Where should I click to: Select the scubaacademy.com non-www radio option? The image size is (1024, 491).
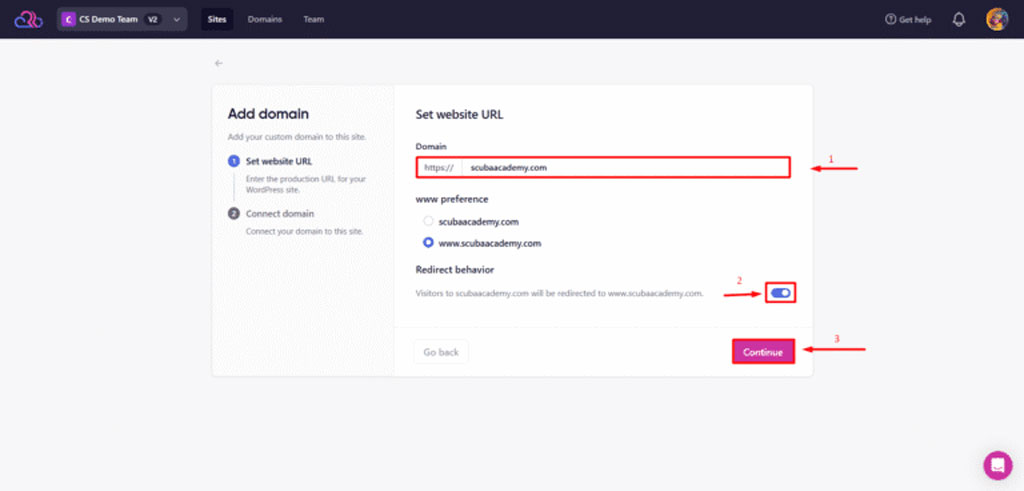coord(428,221)
